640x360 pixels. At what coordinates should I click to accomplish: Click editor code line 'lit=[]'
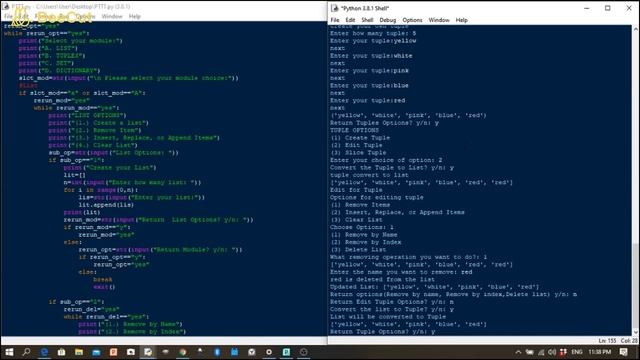pos(75,175)
